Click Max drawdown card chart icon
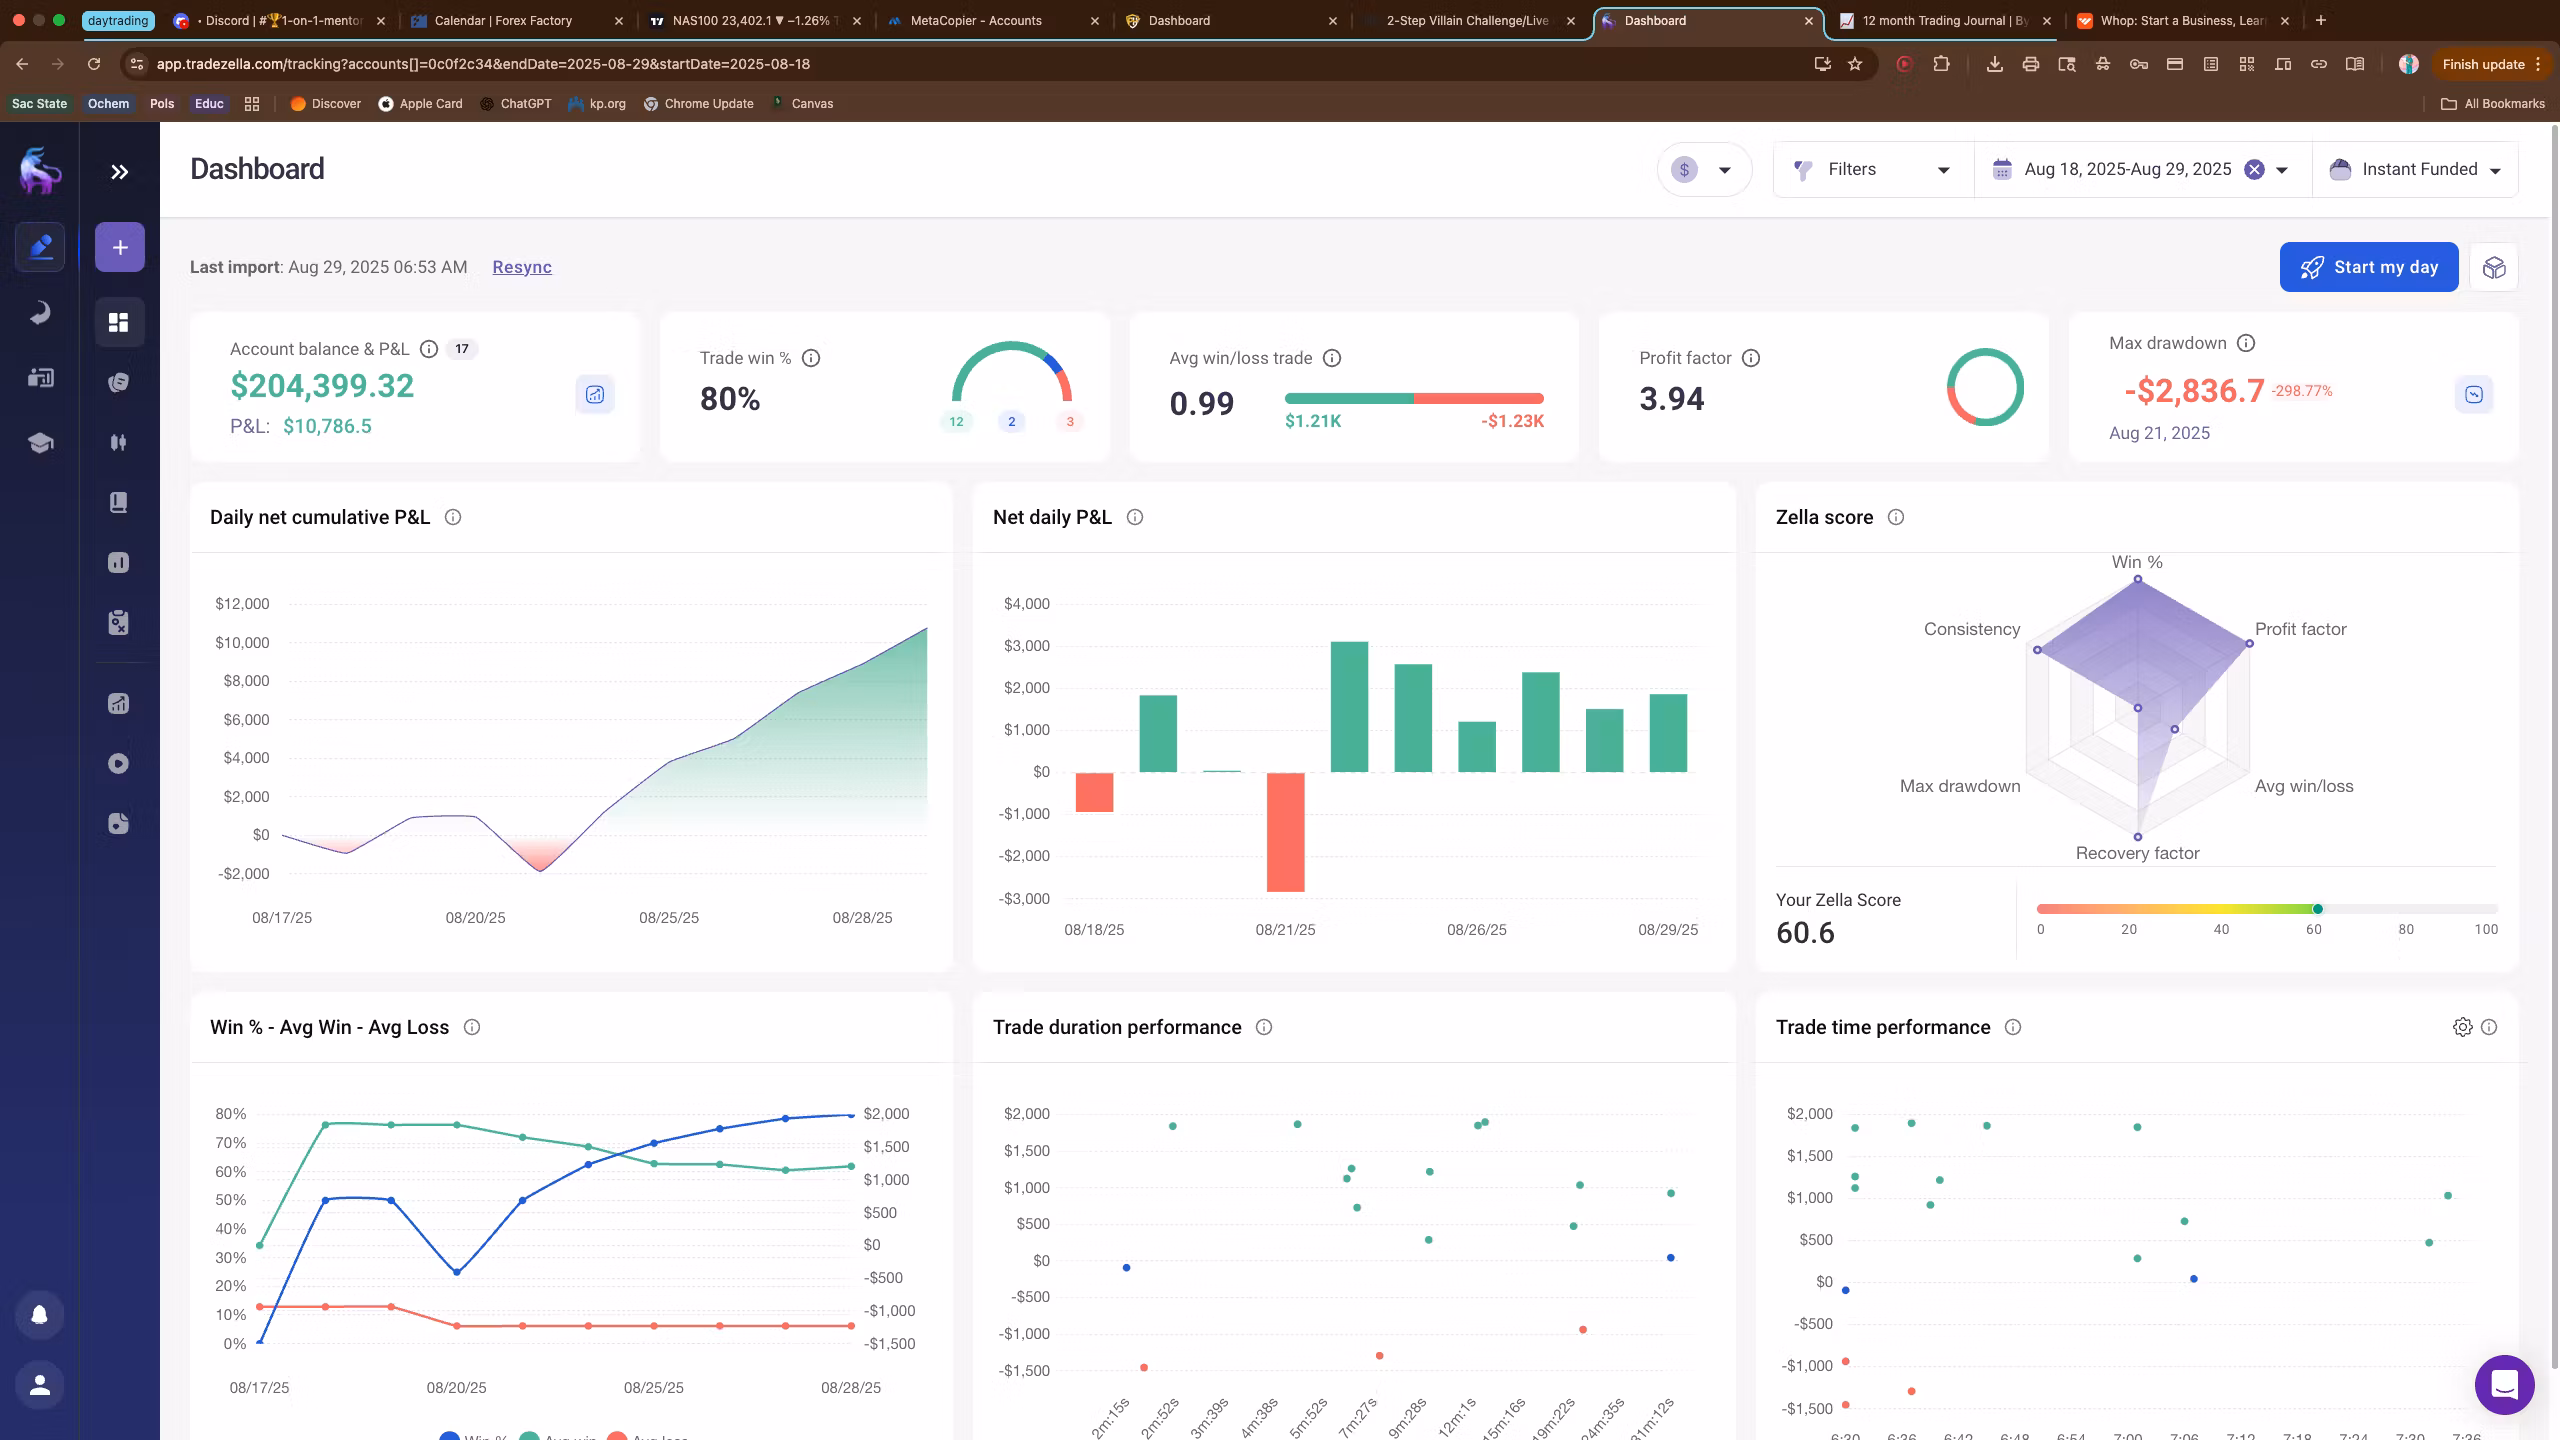This screenshot has width=2560, height=1440. 2474,394
